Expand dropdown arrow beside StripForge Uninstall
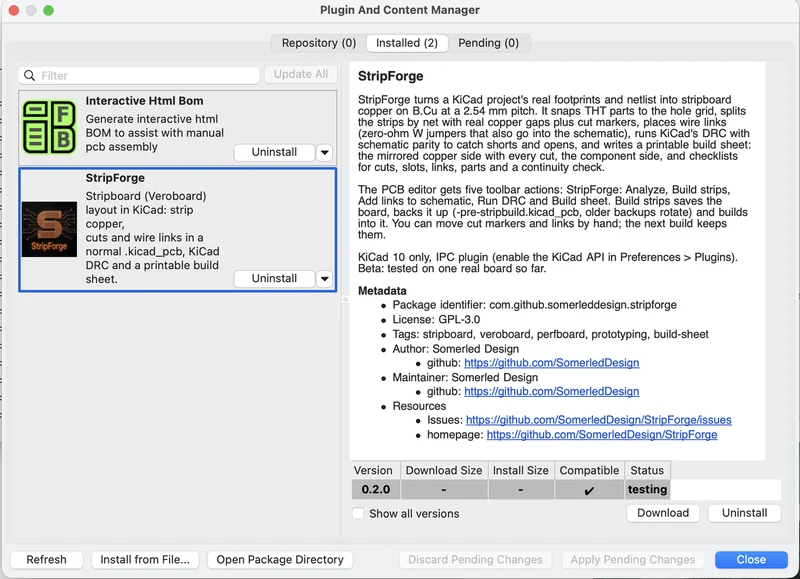Viewport: 800px width, 579px height. (x=324, y=279)
